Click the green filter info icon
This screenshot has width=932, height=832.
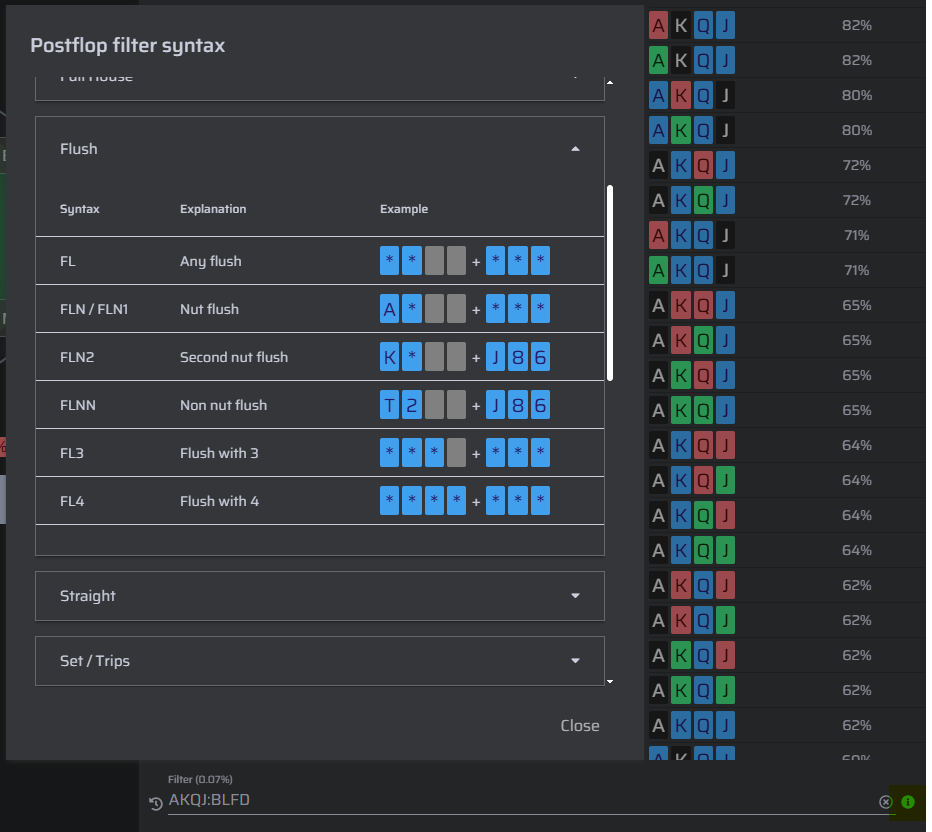(908, 802)
